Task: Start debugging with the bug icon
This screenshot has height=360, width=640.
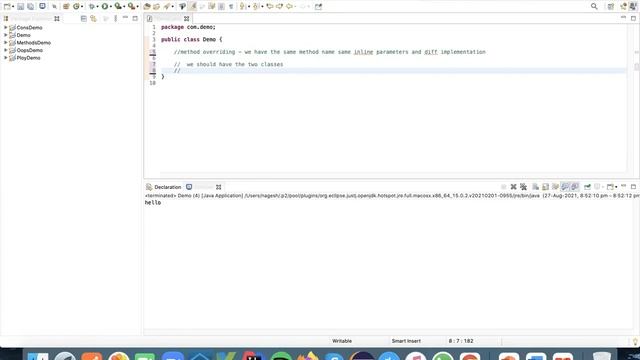Action: [x=91, y=6]
